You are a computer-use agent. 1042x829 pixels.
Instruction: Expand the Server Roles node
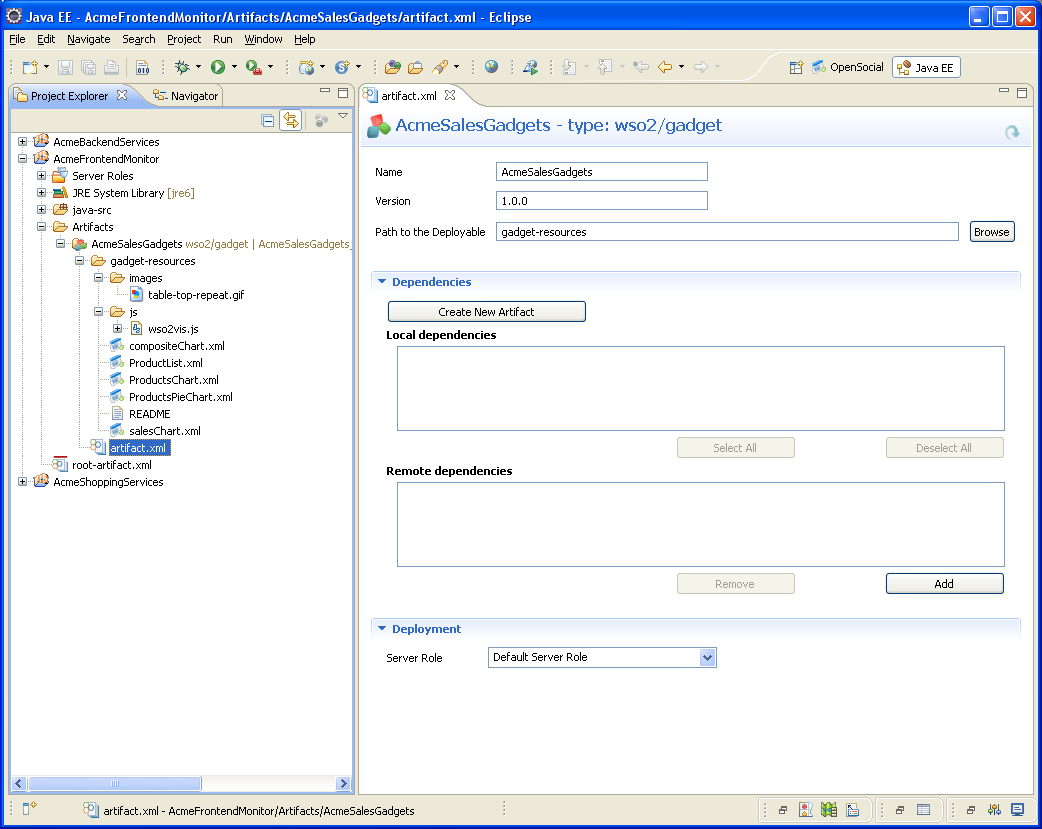pos(41,176)
